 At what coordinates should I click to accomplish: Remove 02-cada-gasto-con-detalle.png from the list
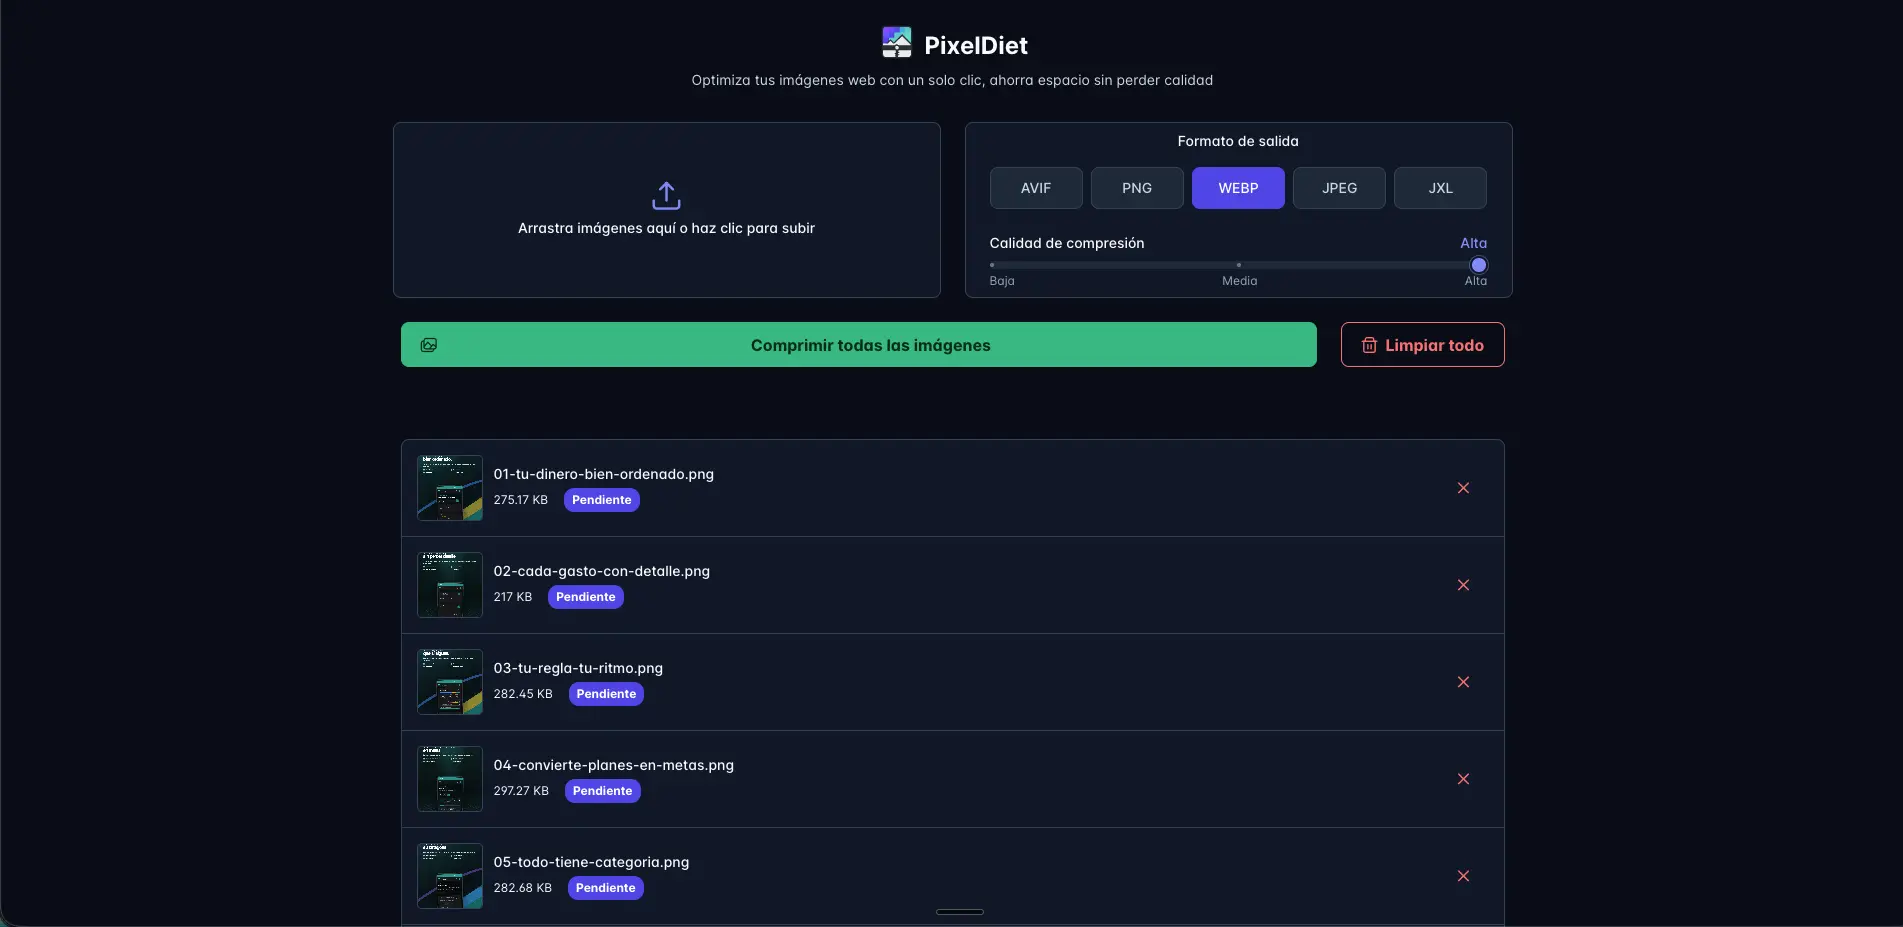pyautogui.click(x=1463, y=585)
